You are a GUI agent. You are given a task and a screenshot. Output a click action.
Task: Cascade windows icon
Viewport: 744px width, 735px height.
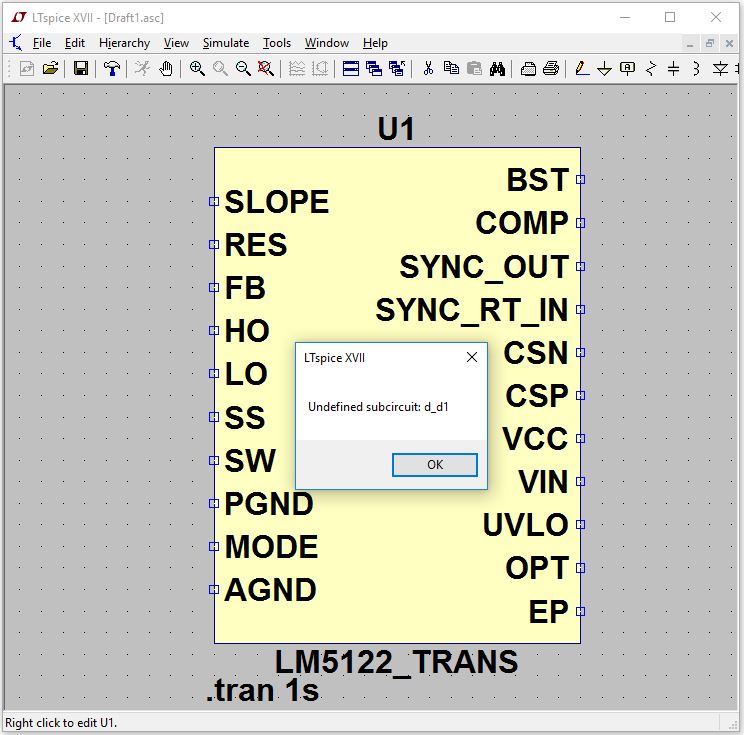(x=374, y=69)
